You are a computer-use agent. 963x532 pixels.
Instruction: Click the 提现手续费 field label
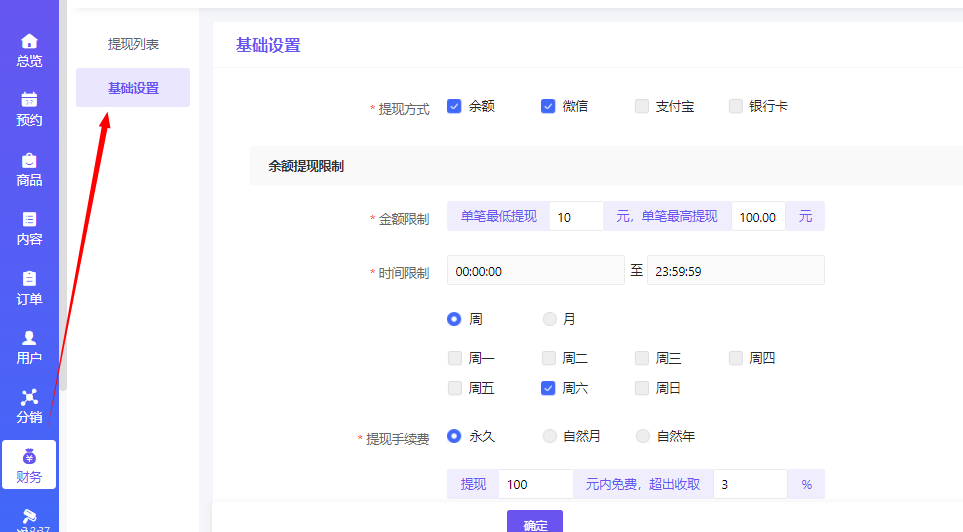point(397,439)
